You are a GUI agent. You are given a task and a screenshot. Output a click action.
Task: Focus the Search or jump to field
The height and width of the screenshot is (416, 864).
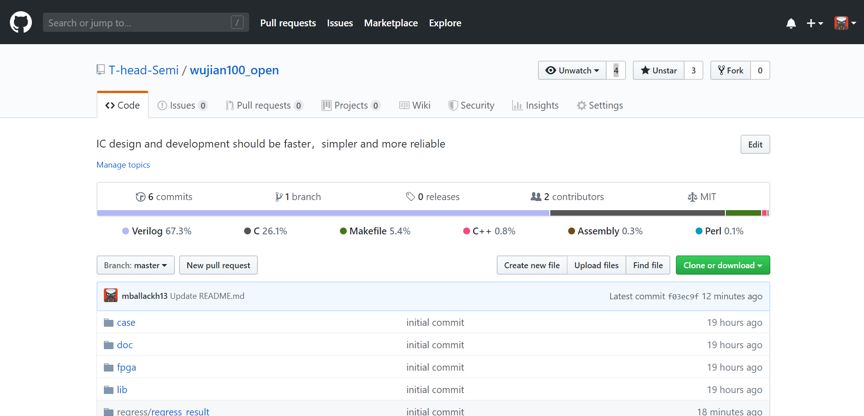click(145, 23)
